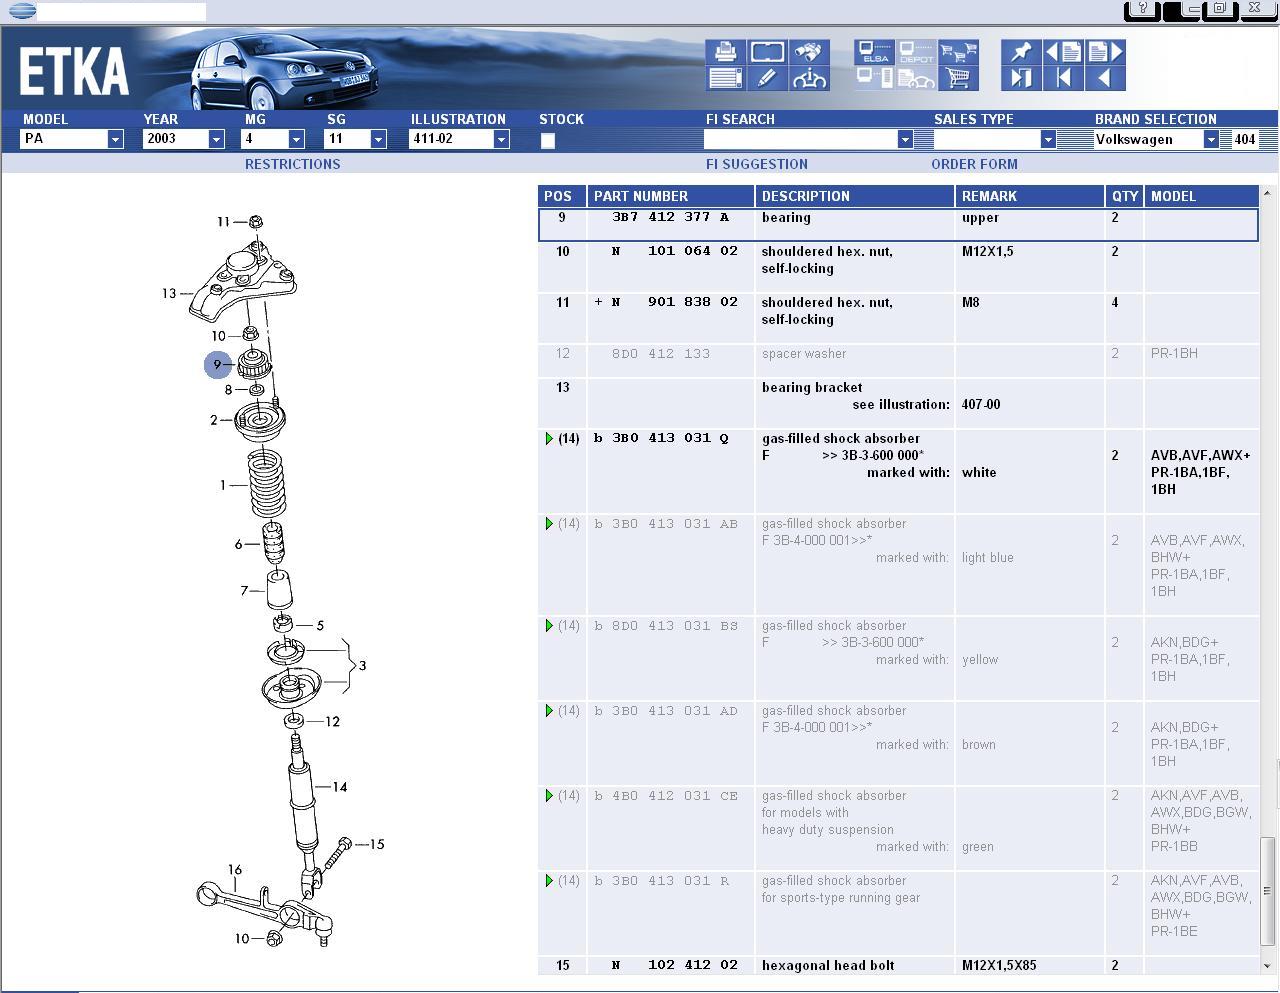Click the printer icon in toolbar
The image size is (1280, 993).
(x=725, y=52)
